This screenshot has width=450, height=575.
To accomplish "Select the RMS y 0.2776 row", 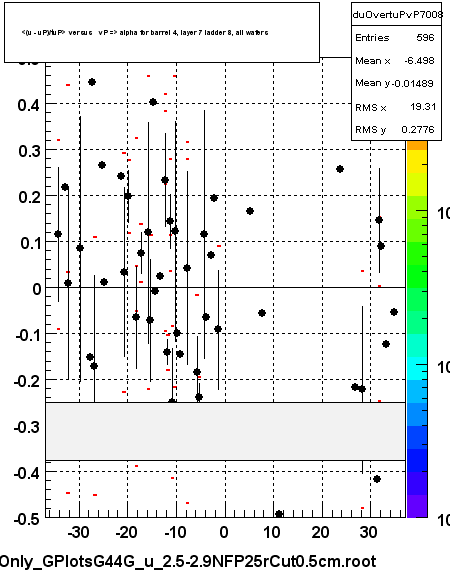I will click(x=396, y=129).
